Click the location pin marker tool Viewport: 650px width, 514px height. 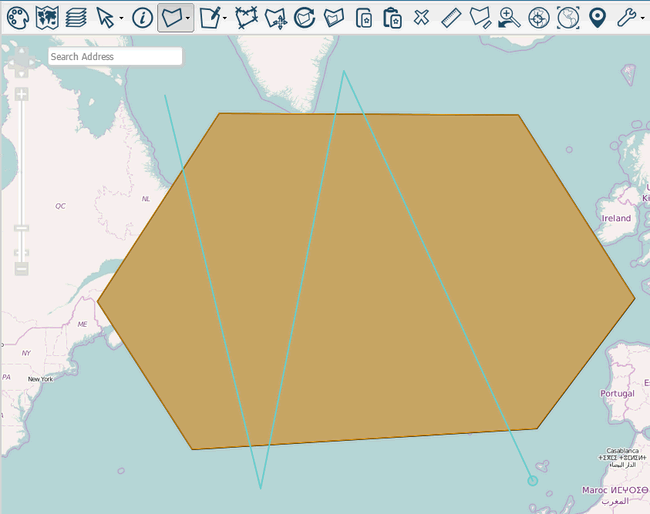point(597,17)
